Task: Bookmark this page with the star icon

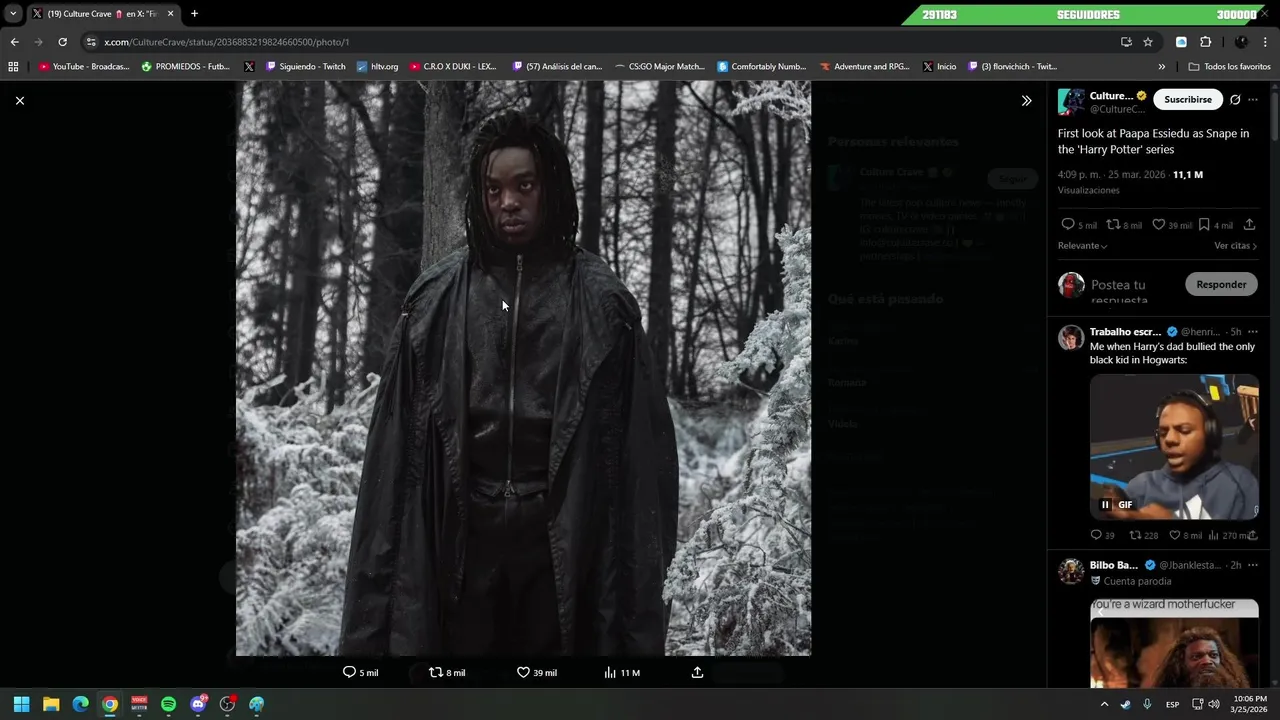Action: coord(1148,42)
